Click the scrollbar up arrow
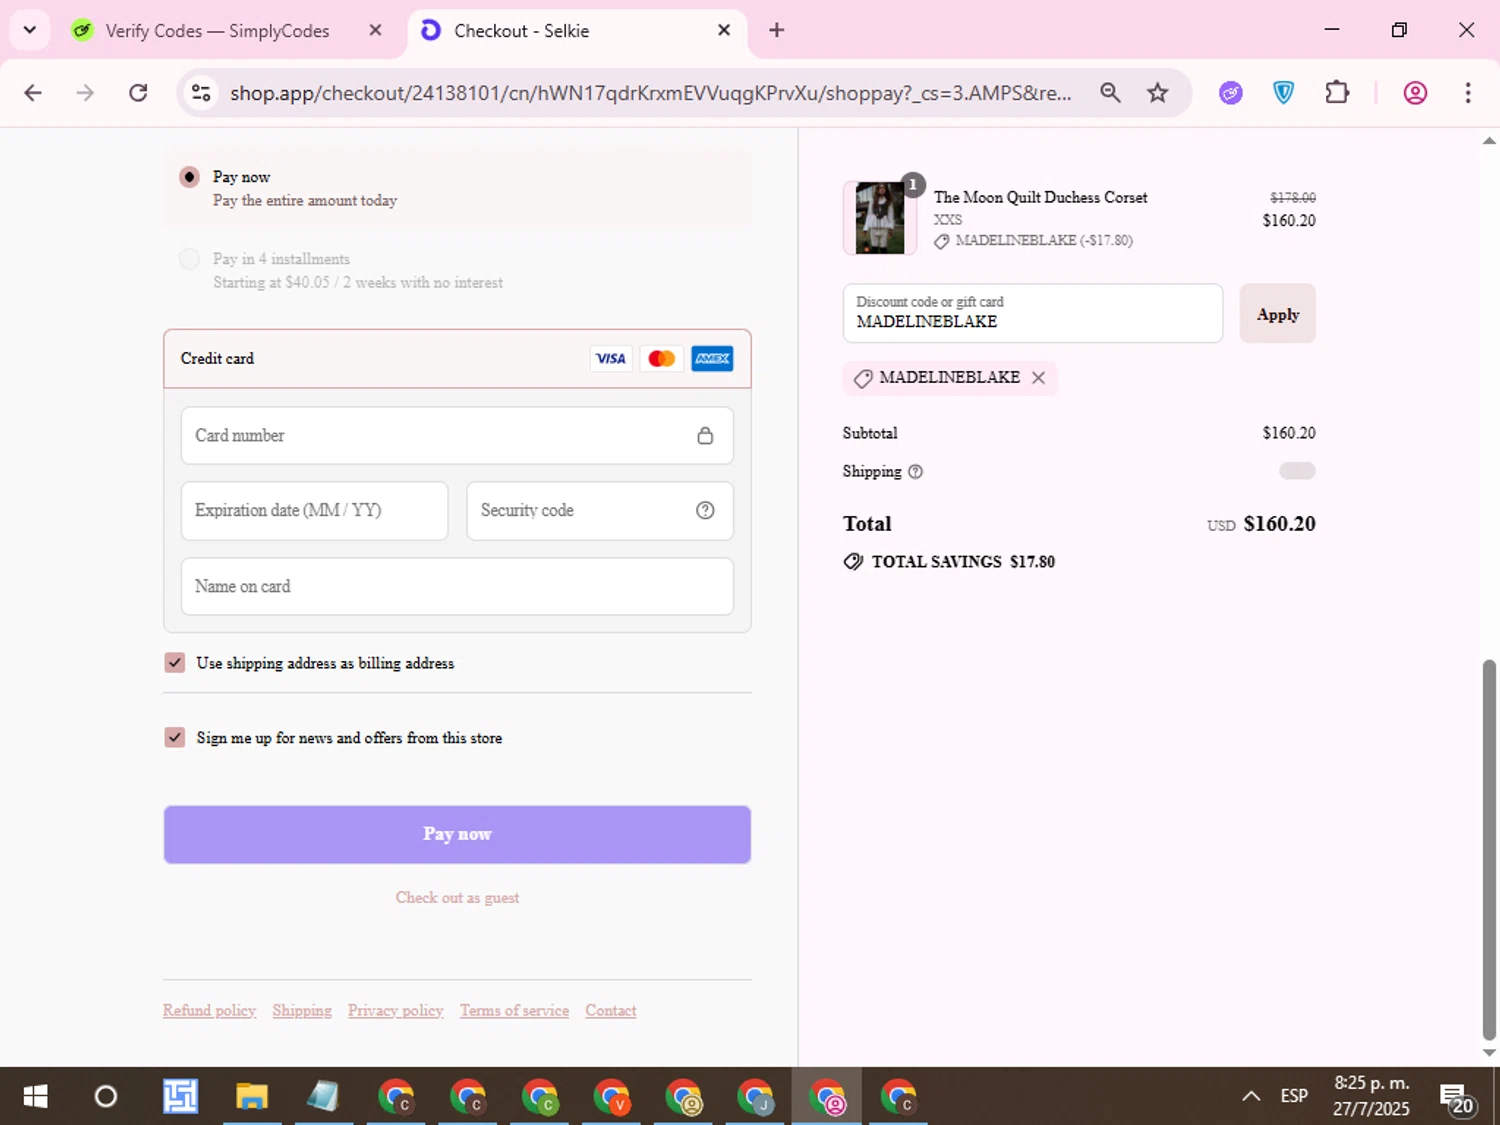 click(1489, 141)
